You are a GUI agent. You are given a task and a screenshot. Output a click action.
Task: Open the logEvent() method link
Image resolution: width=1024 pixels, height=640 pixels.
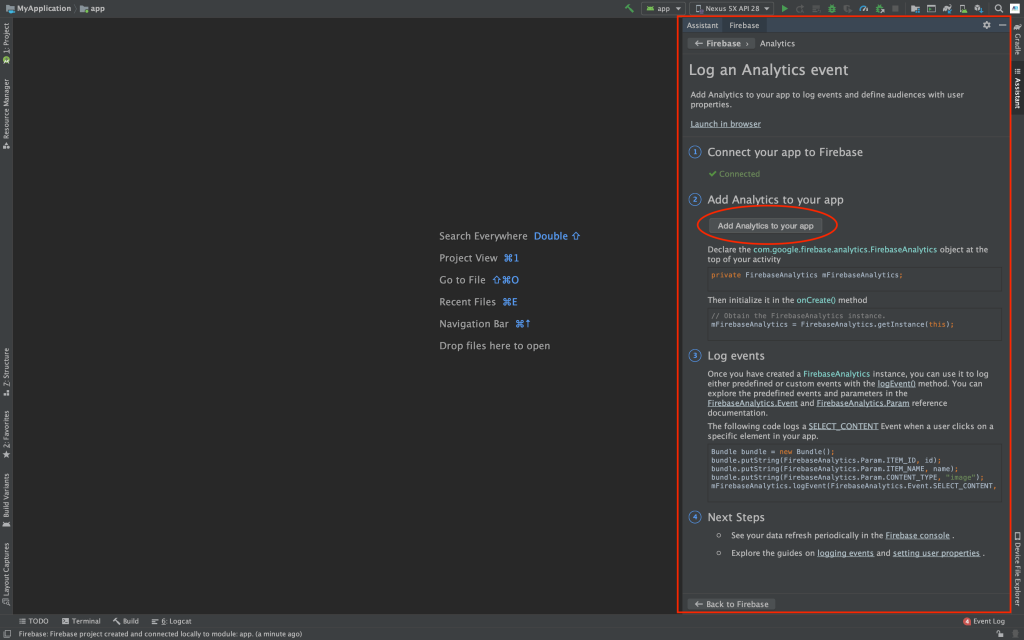896,383
